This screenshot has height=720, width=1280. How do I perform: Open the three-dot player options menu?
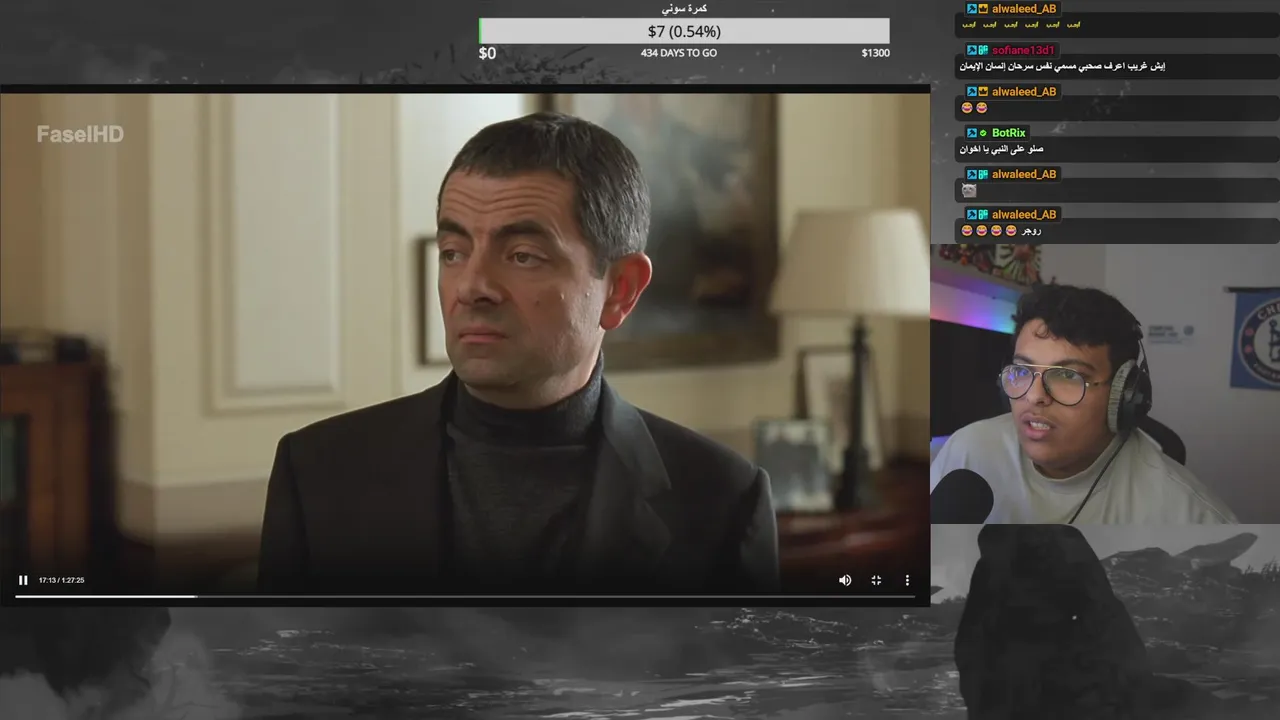[907, 580]
